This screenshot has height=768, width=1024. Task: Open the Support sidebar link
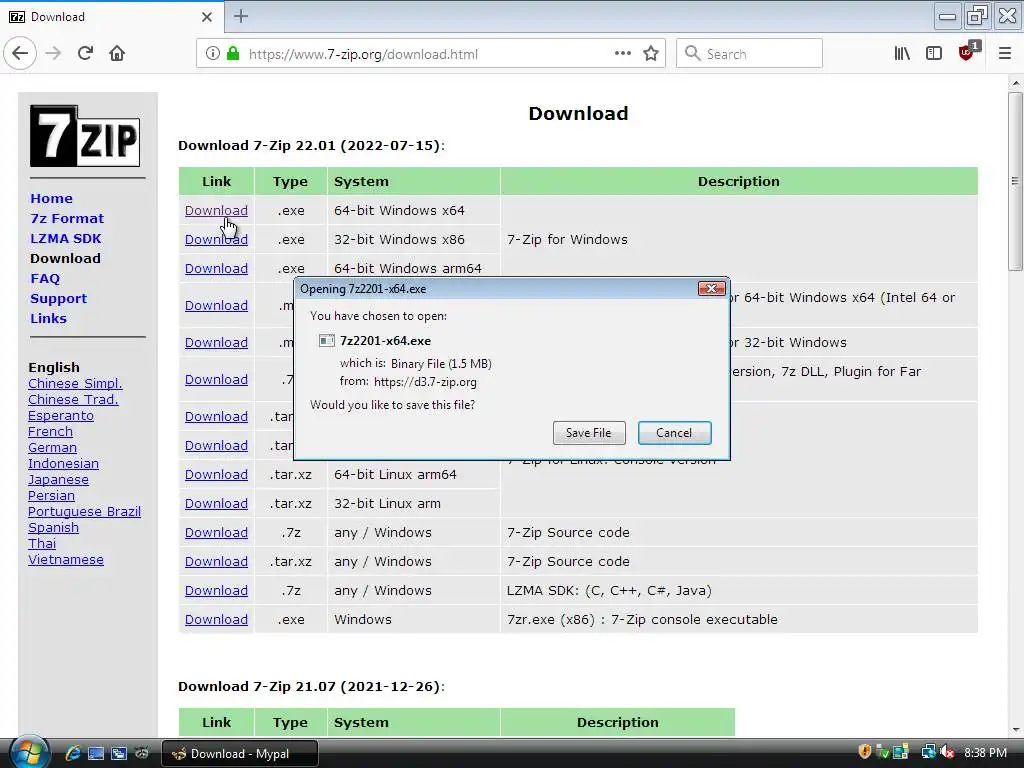tap(59, 298)
